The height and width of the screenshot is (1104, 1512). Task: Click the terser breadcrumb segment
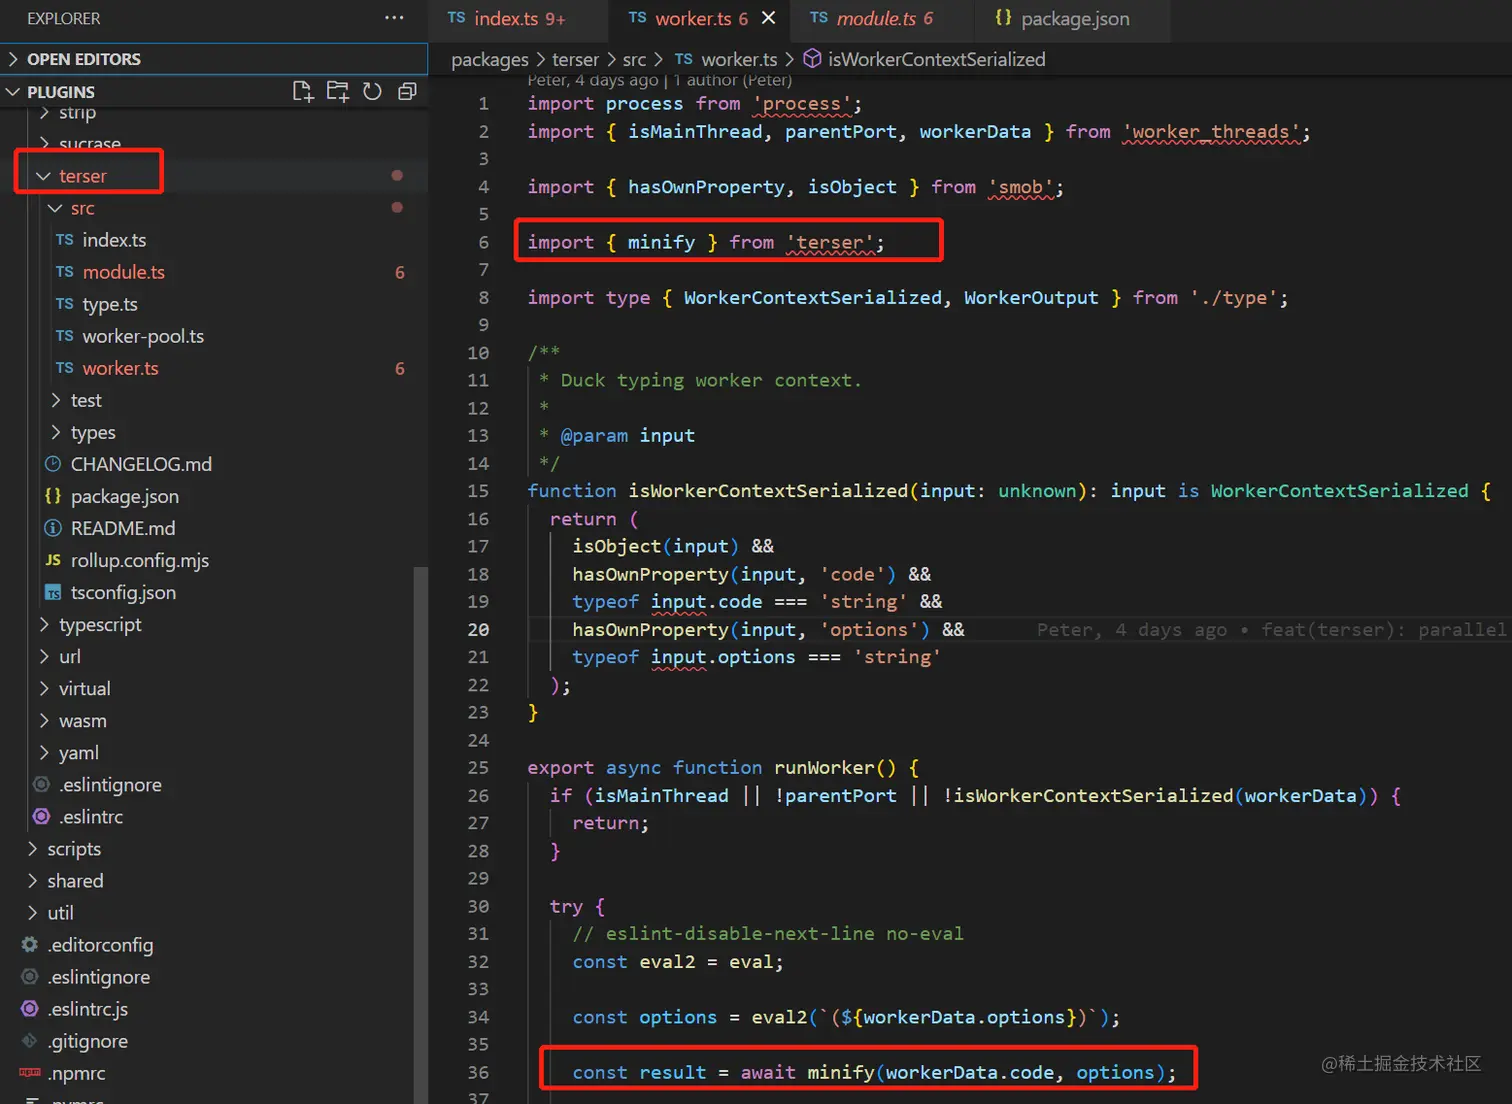(x=575, y=59)
